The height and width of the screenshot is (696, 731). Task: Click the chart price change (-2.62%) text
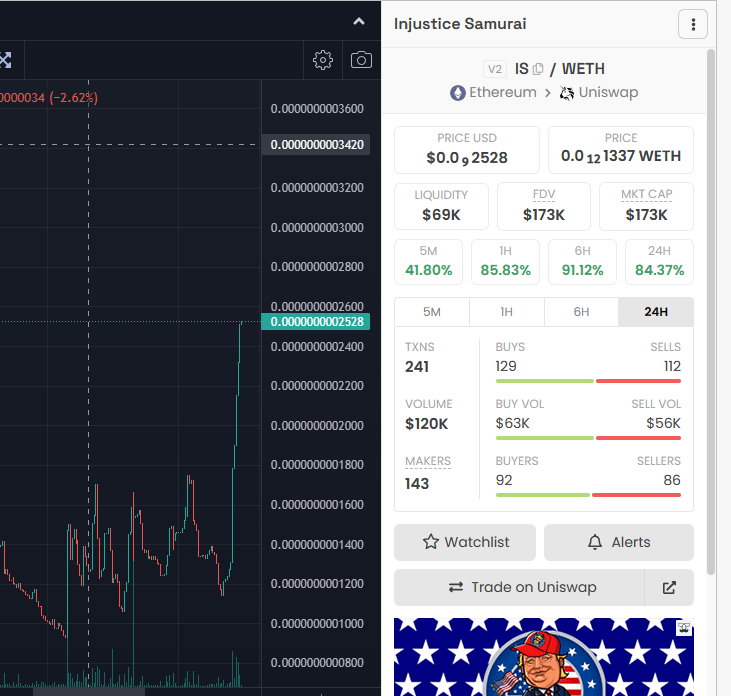(73, 98)
